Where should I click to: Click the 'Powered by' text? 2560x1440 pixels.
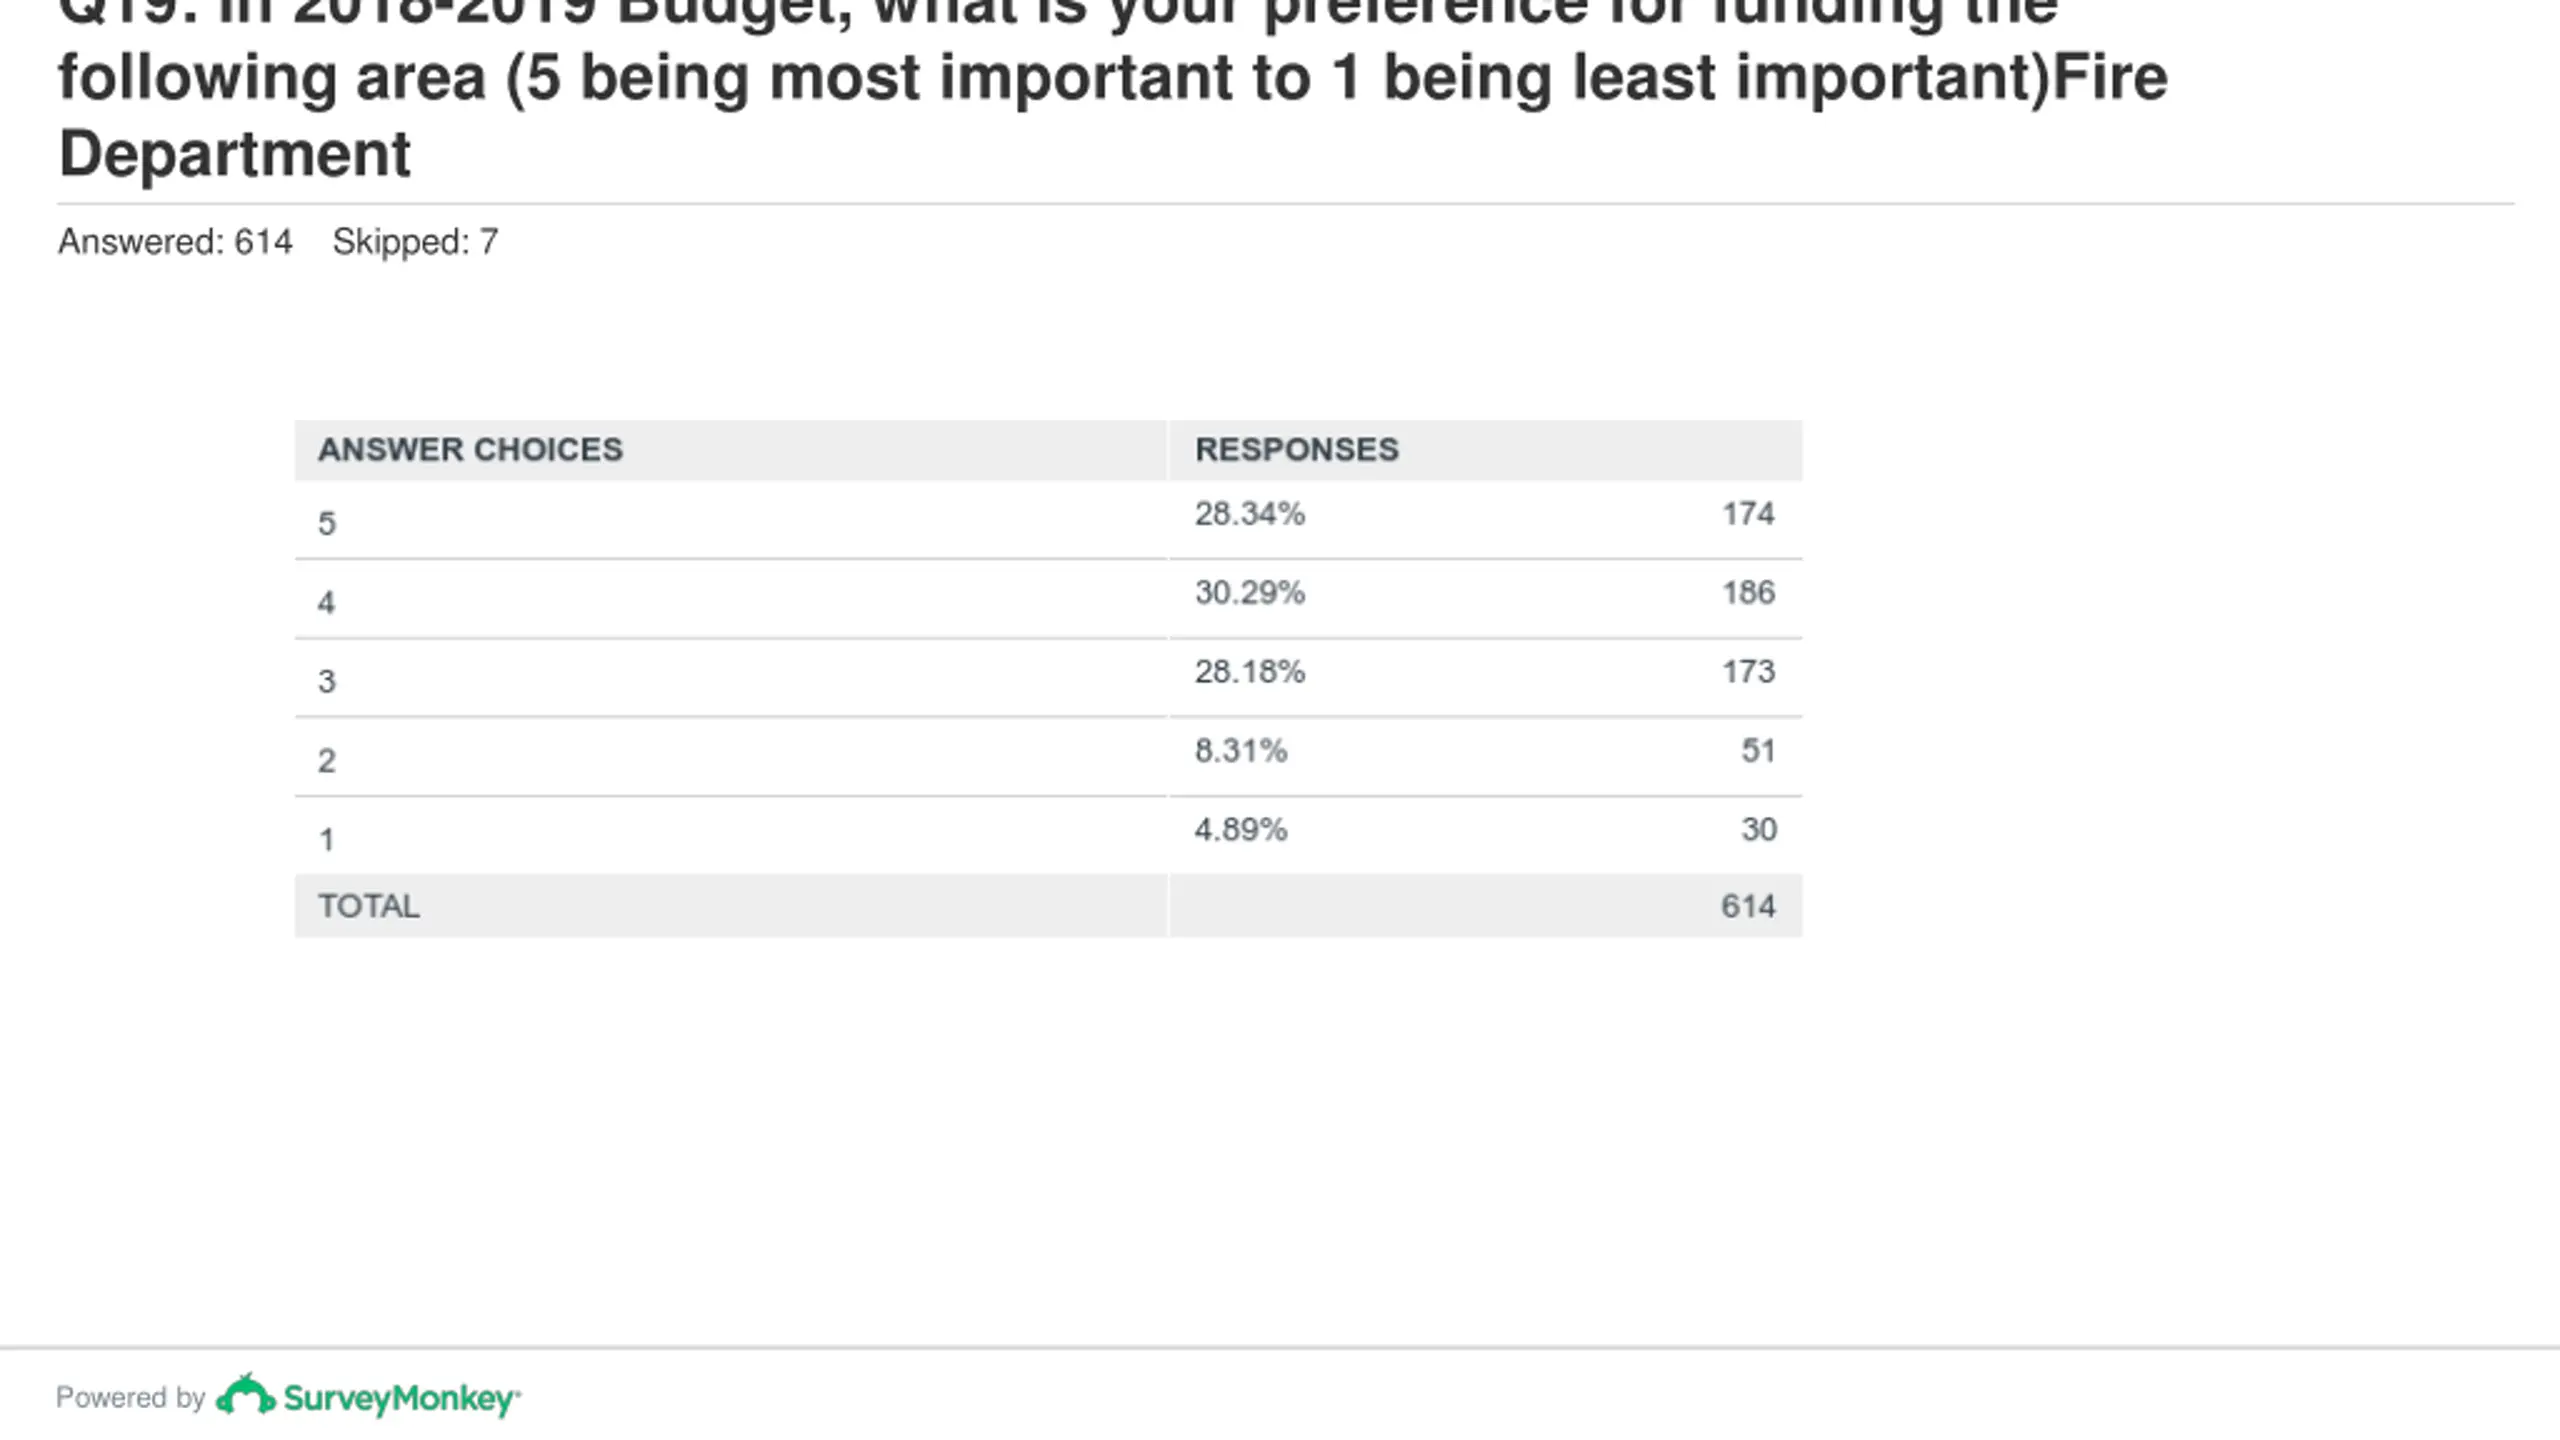tap(130, 1397)
